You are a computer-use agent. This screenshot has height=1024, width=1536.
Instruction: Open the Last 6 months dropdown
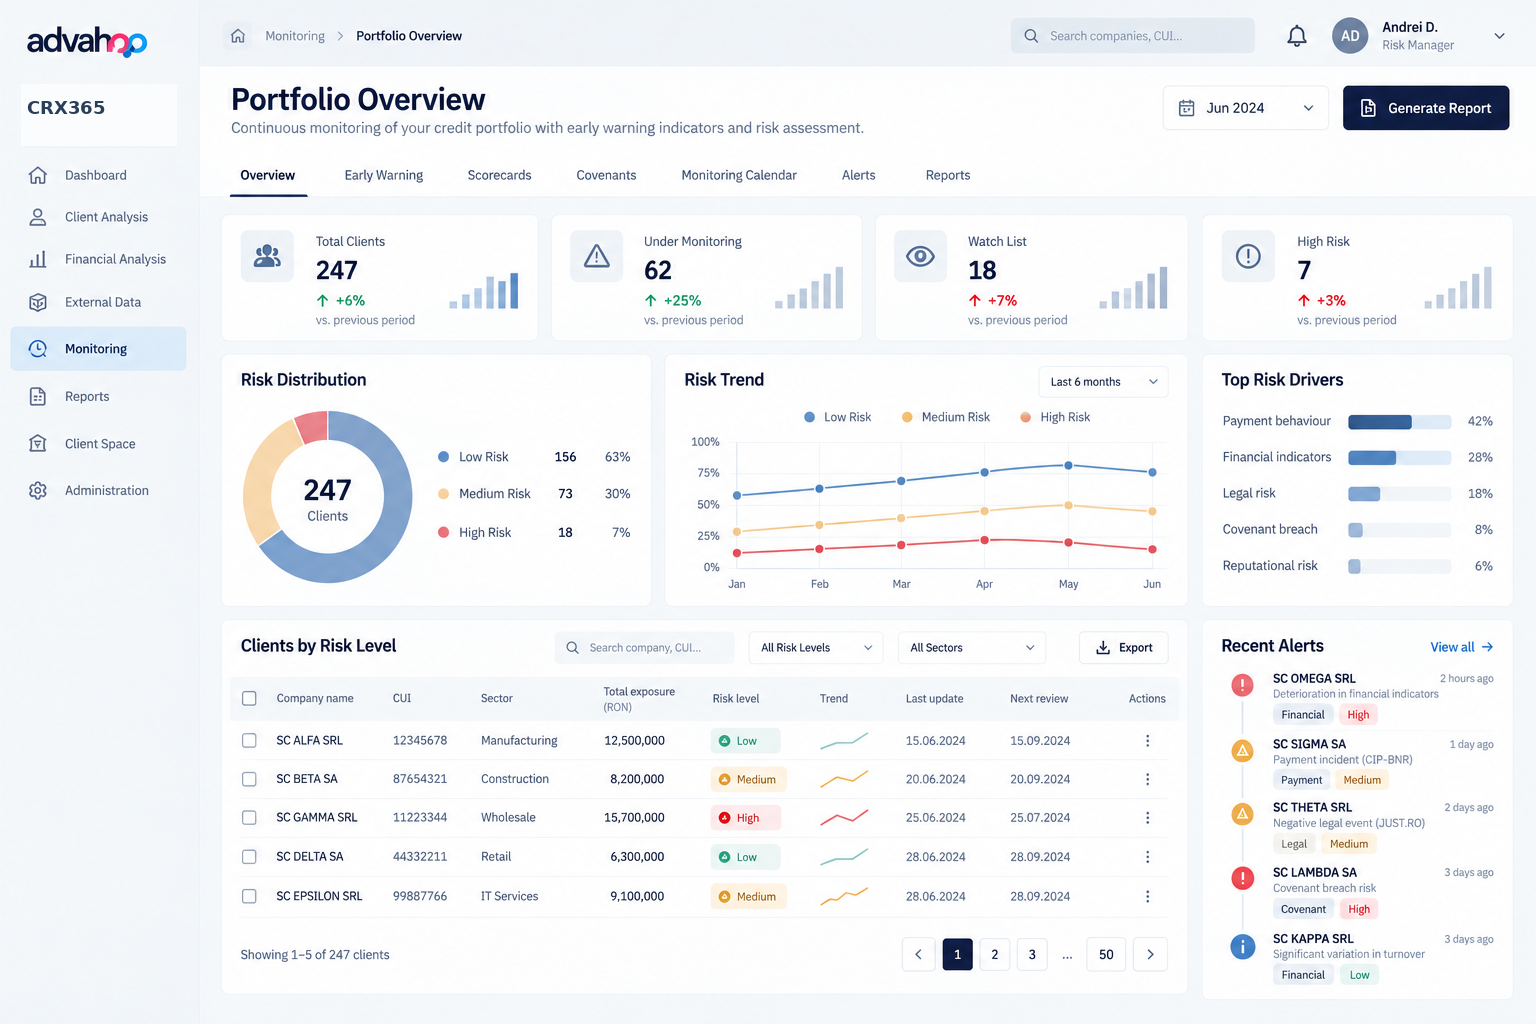pos(1103,382)
